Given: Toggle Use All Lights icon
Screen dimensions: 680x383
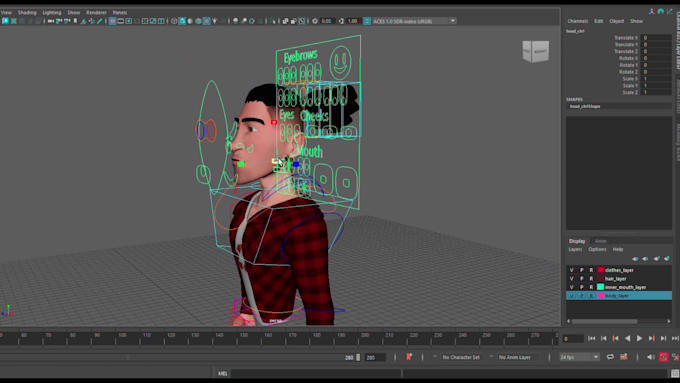Looking at the screenshot, I should 215,21.
